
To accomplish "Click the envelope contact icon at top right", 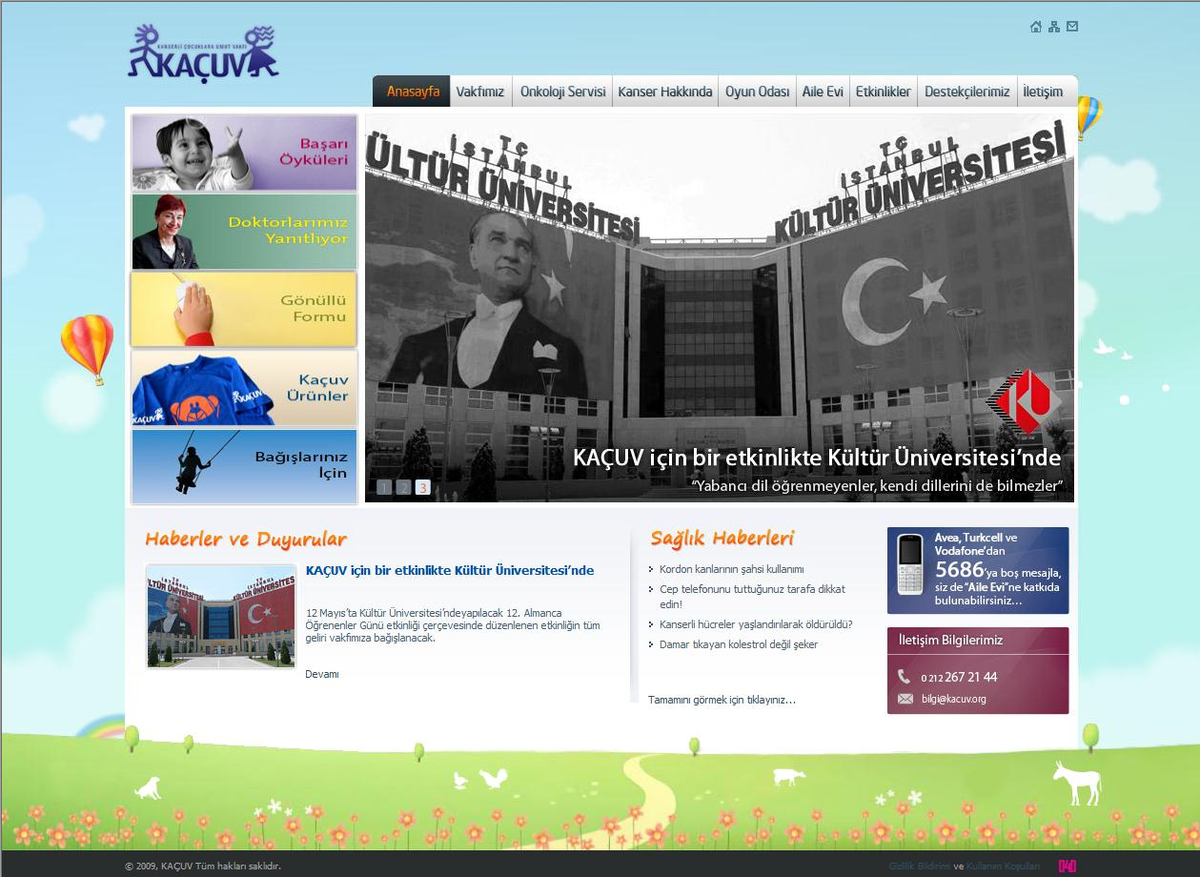I will tap(1072, 27).
